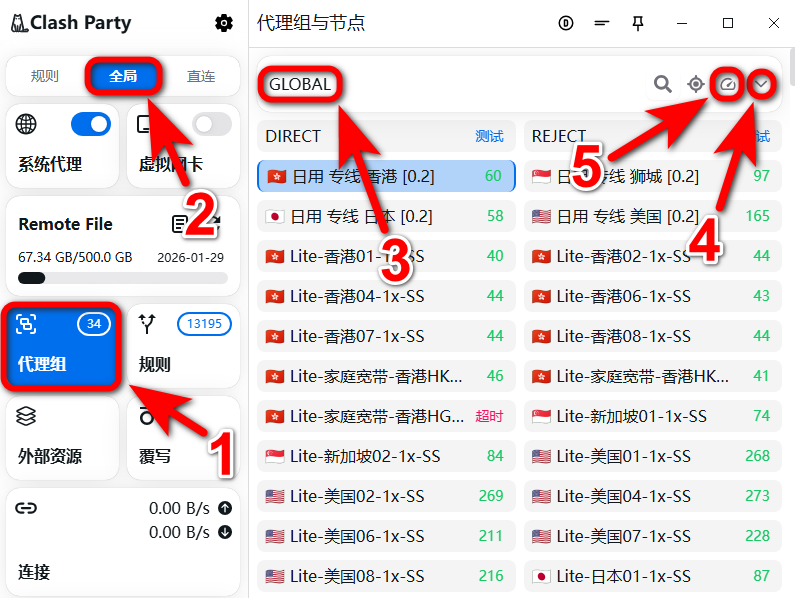The width and height of the screenshot is (795, 598).
Task: Click the download speed arrow icon
Action: (x=225, y=532)
